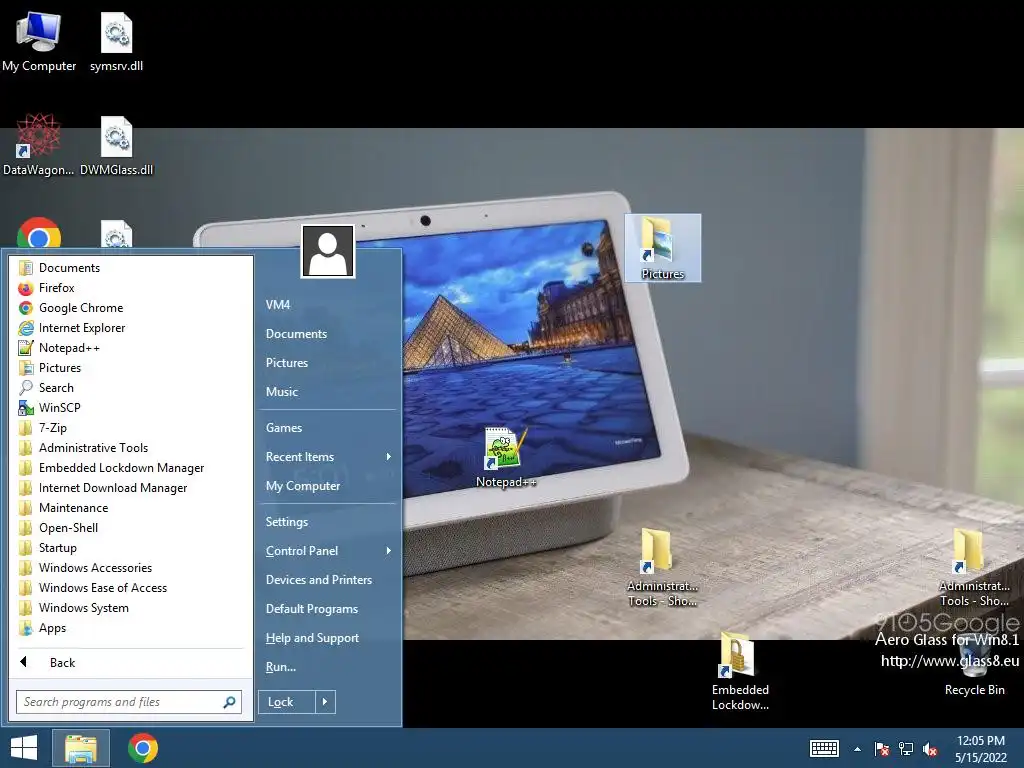Select the DWMGlass.dll file icon
Screen dimensions: 1024x768
point(116,145)
